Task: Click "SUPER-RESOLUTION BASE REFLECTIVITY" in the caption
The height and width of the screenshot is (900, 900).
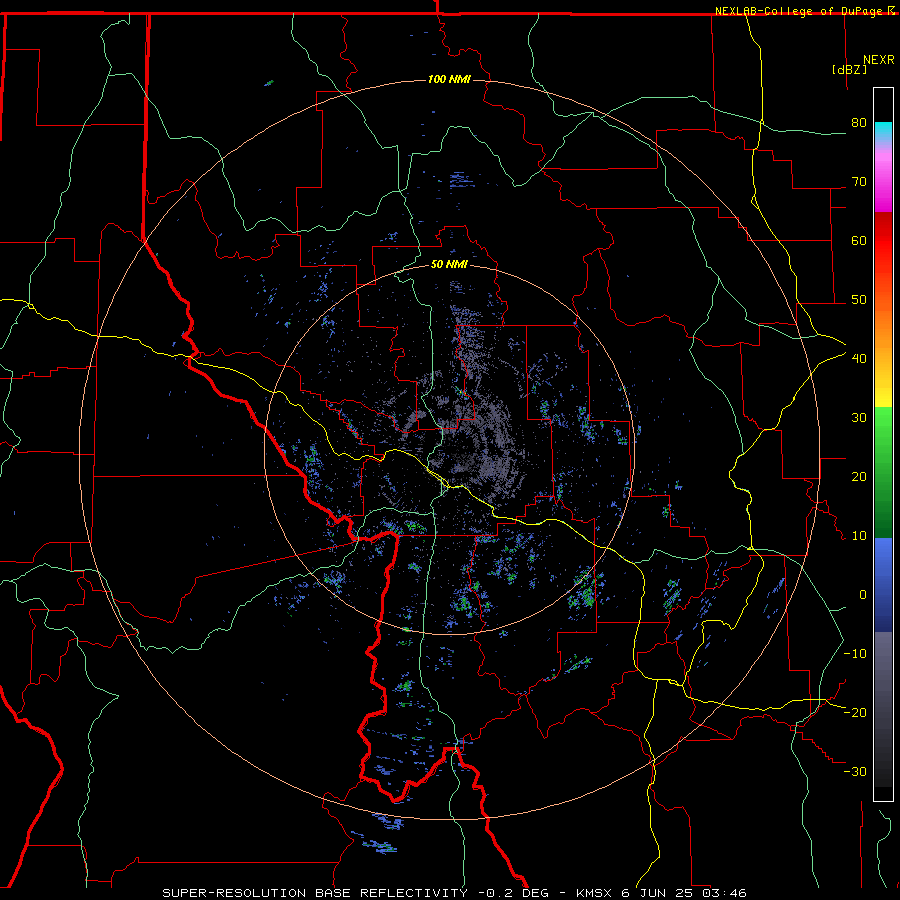Action: tap(315, 893)
